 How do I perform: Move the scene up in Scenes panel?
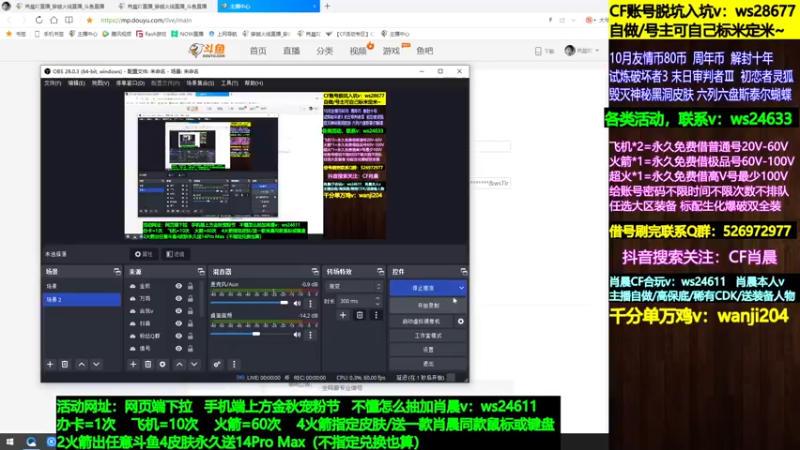[x=82, y=364]
